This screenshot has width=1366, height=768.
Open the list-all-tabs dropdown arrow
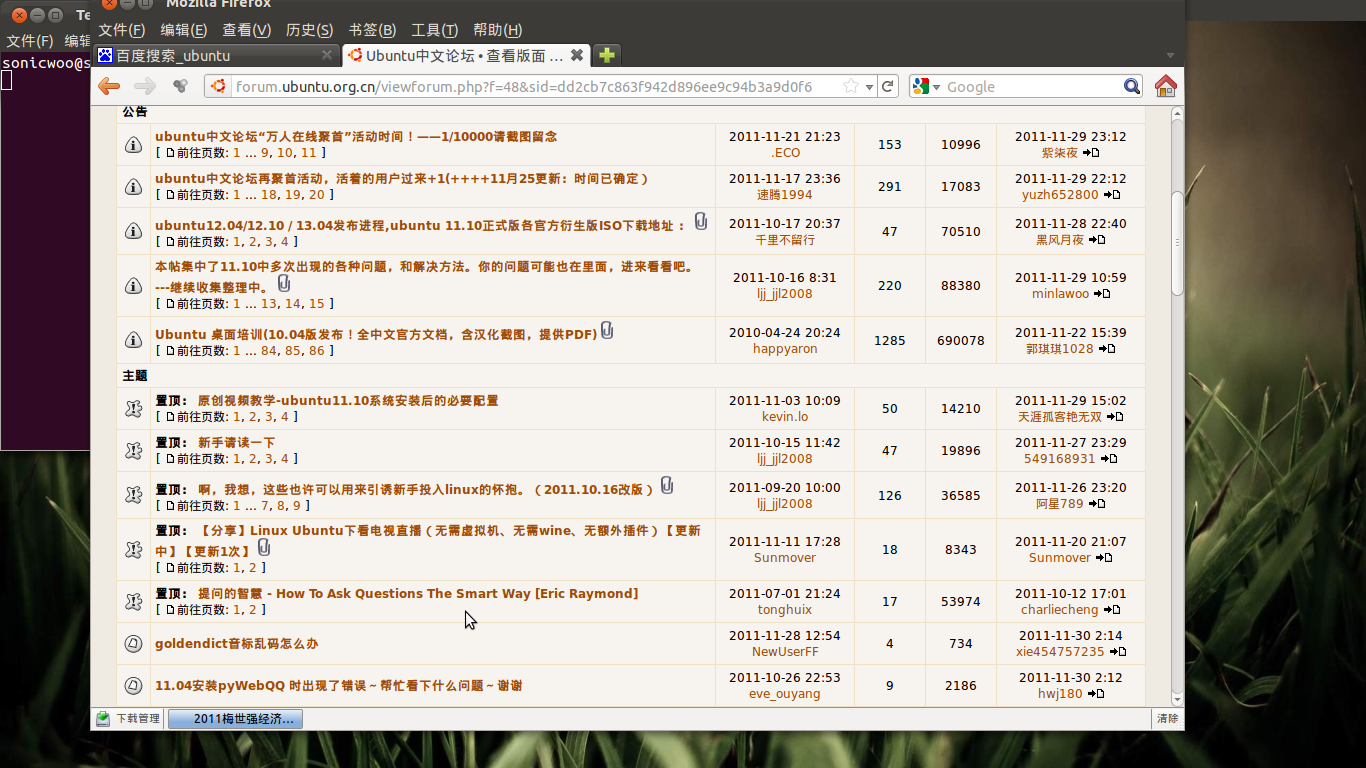tap(1170, 55)
